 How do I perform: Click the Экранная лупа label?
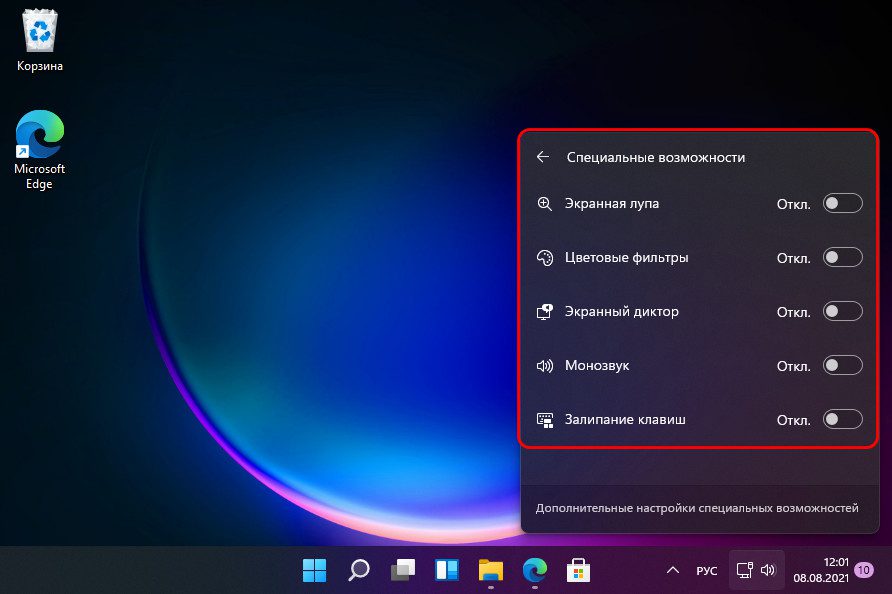(x=612, y=204)
